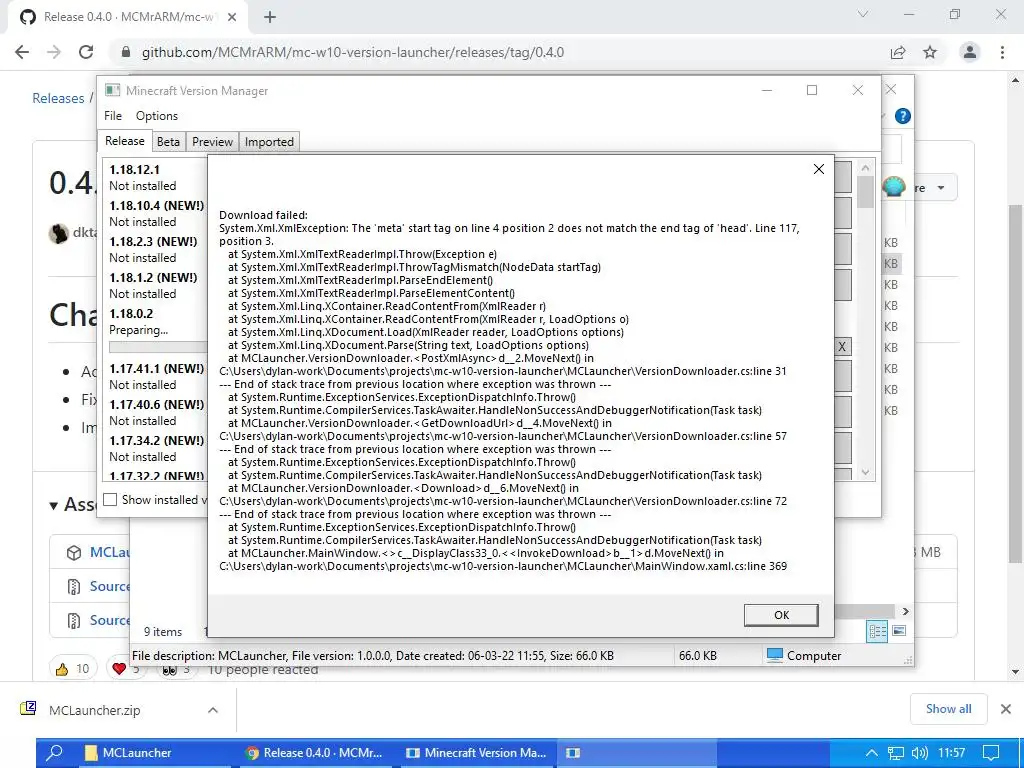Close the Download failed error dialog
This screenshot has width=1024, height=768.
(x=818, y=169)
